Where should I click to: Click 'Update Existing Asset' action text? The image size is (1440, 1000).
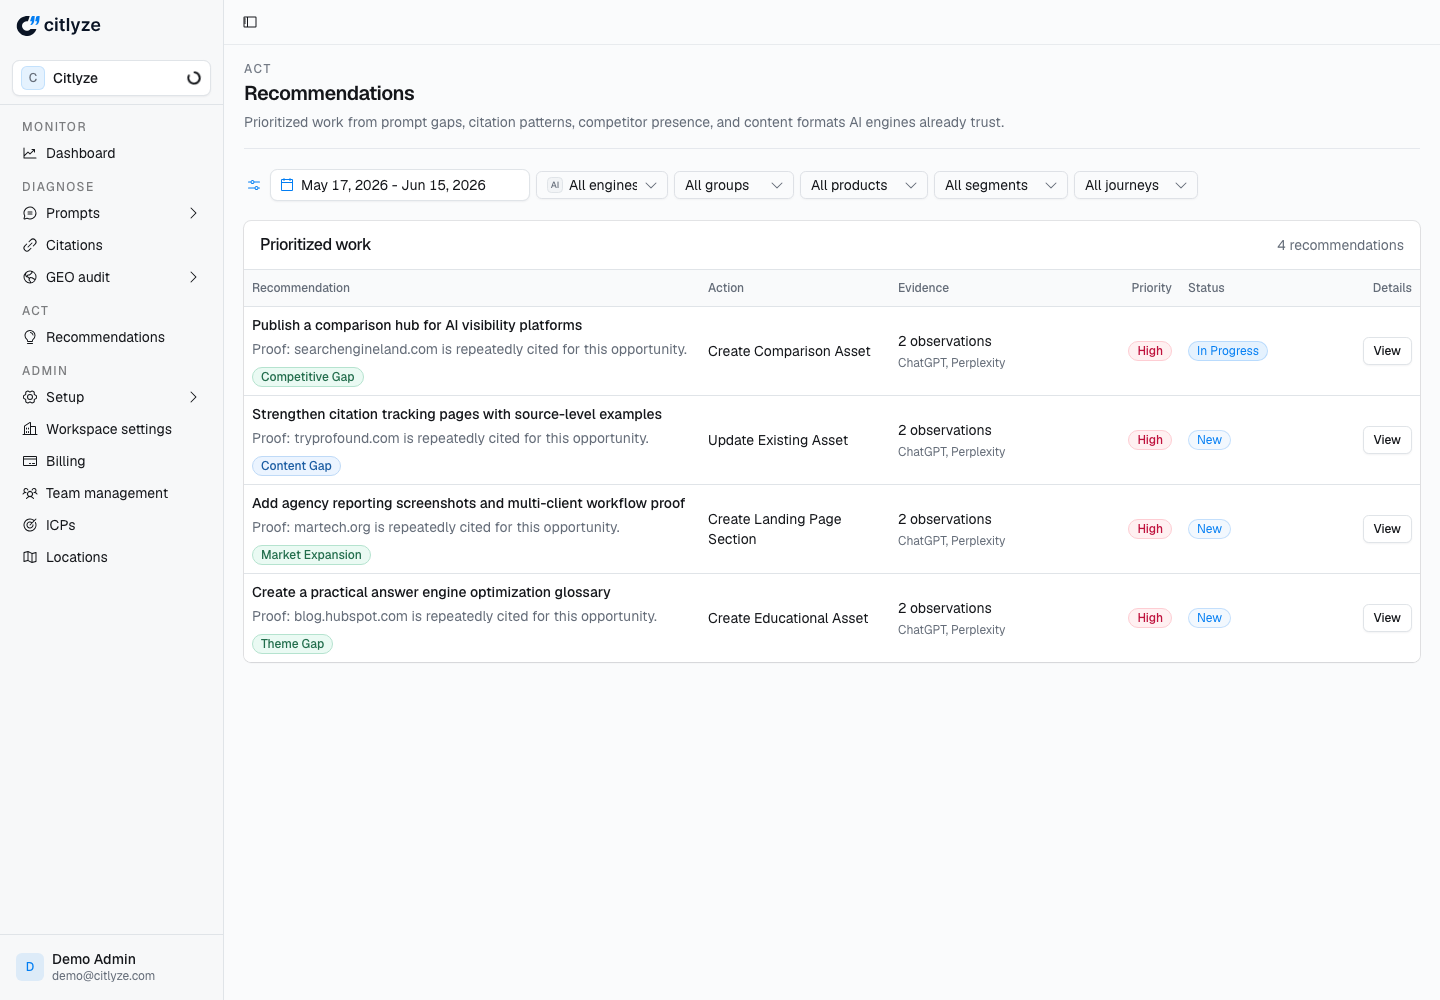pos(778,440)
